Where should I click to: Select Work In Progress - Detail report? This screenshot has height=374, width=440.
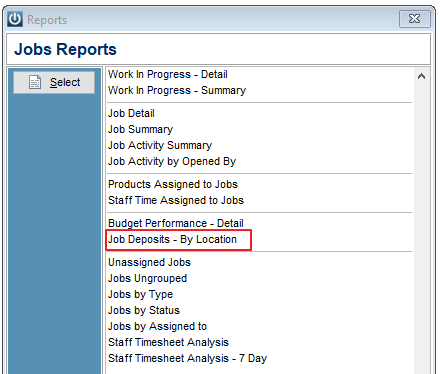pos(168,74)
